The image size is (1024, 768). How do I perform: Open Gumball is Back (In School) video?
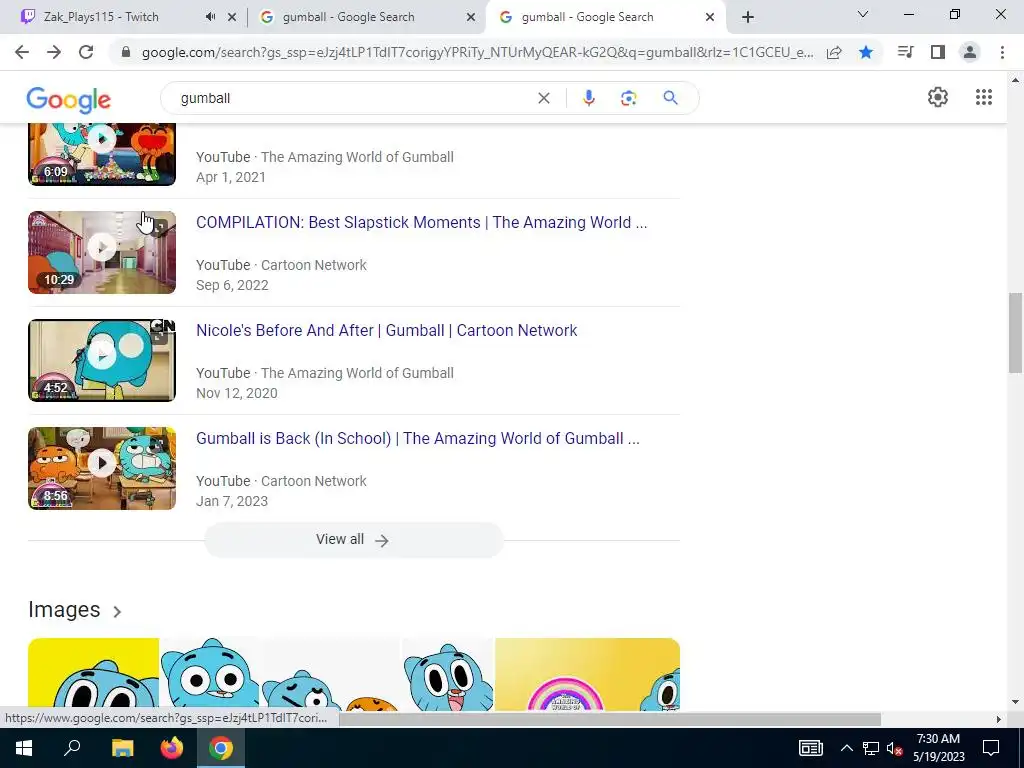click(x=418, y=438)
